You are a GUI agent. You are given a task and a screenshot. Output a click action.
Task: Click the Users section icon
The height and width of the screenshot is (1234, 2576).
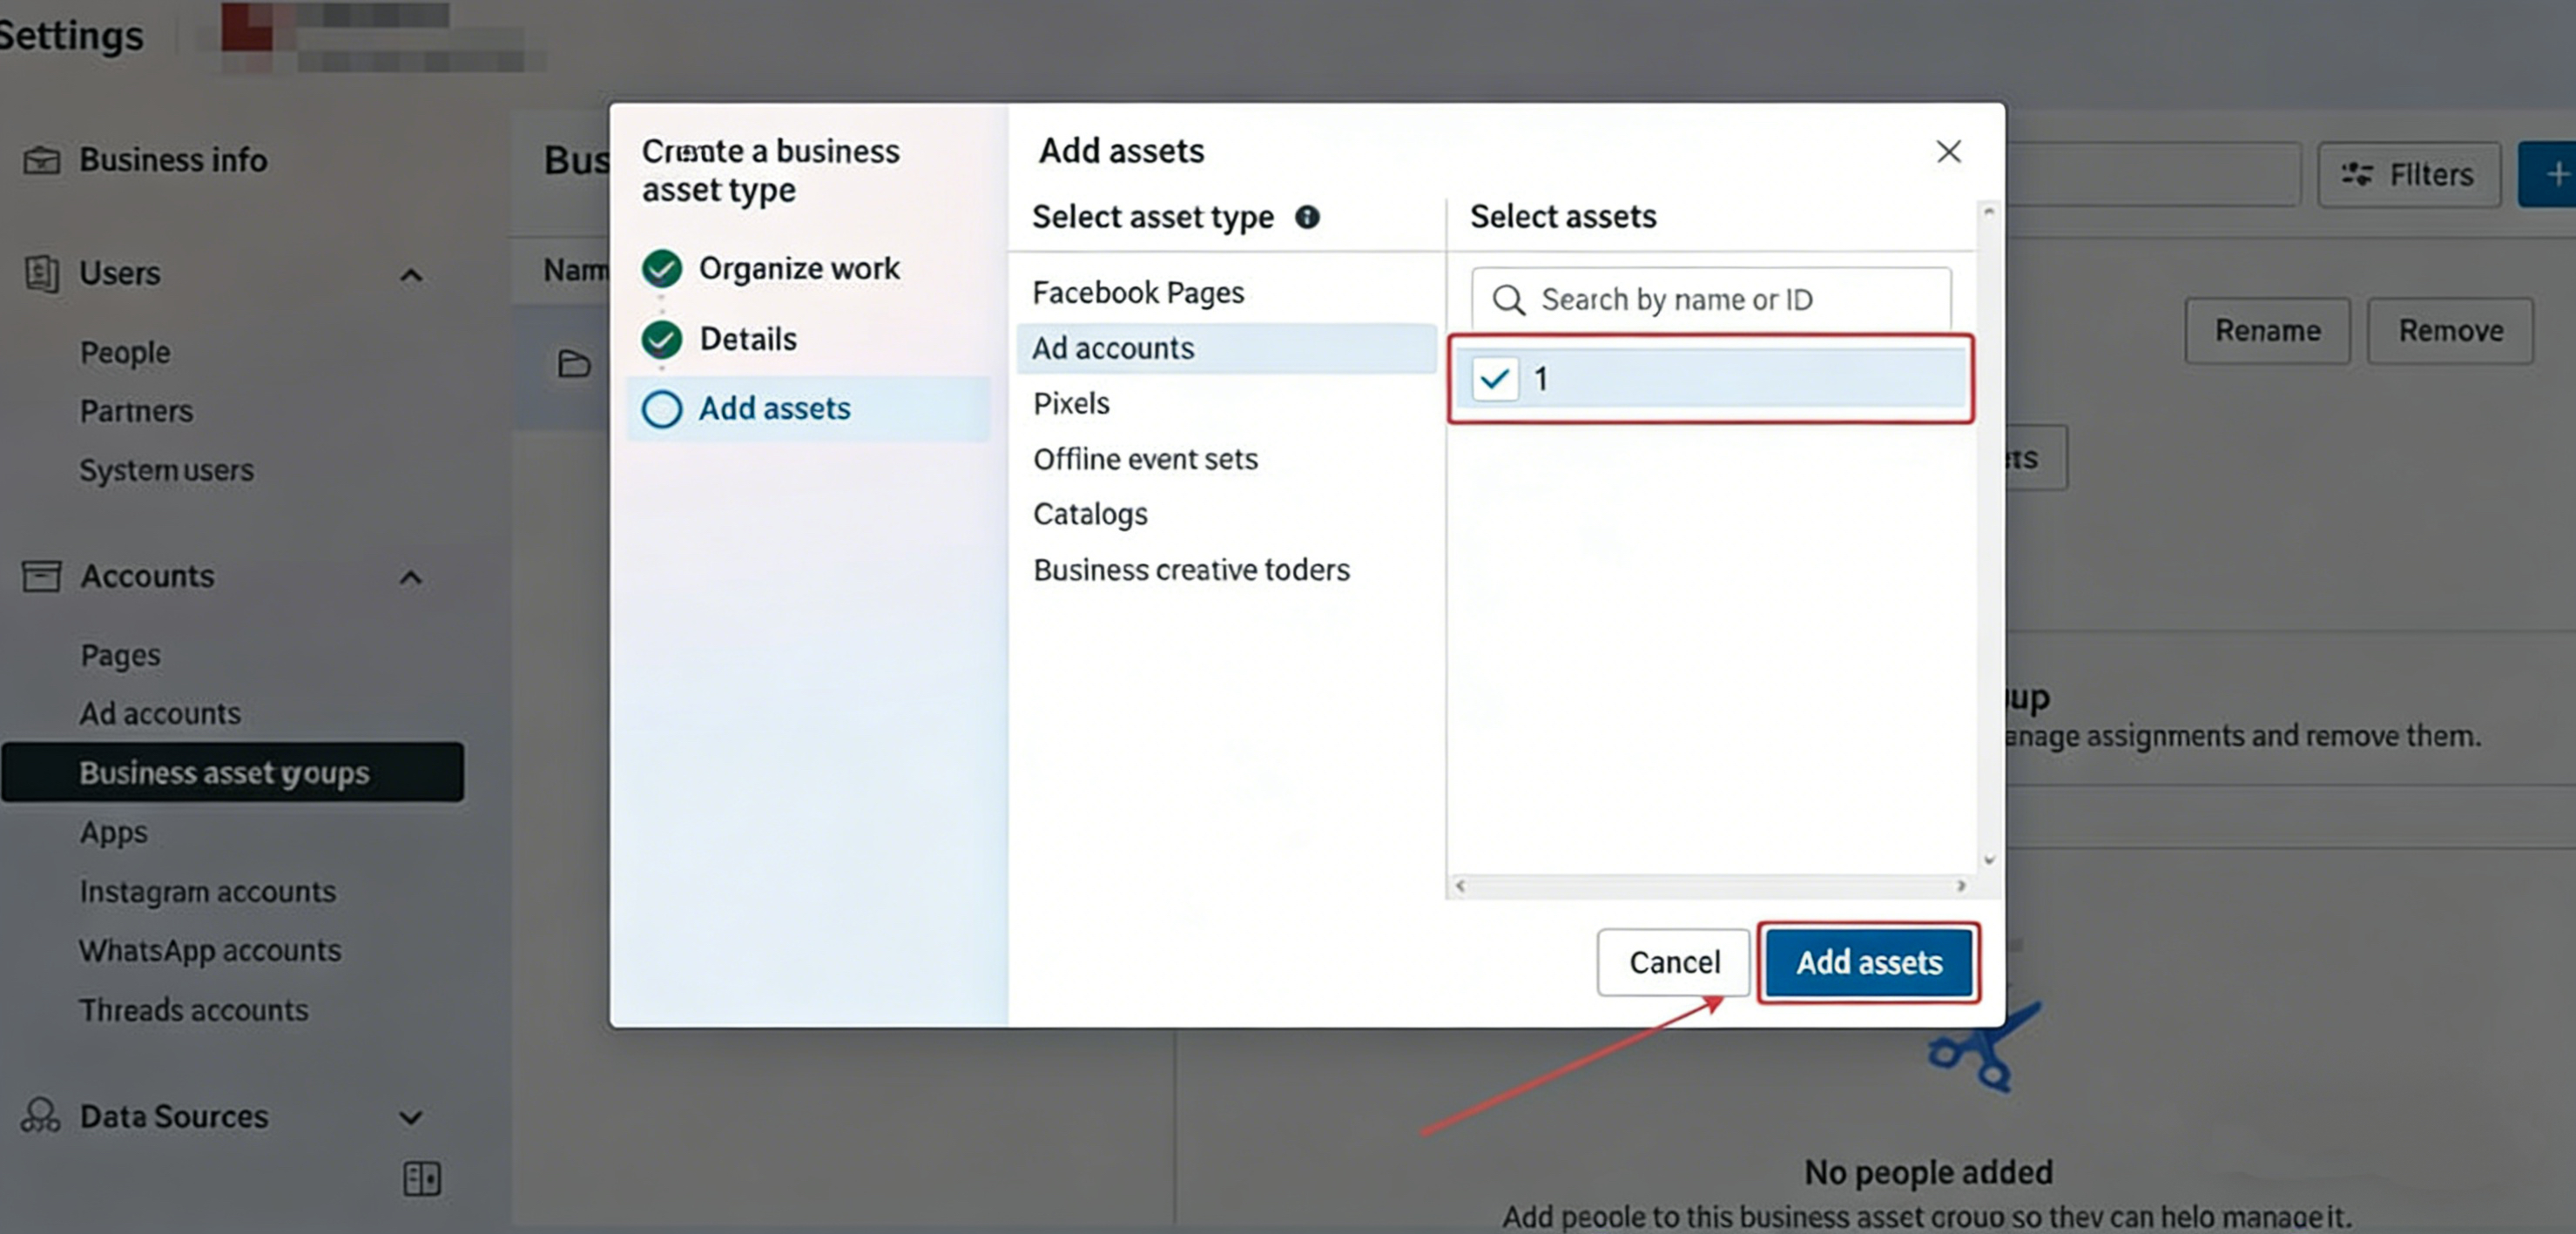pyautogui.click(x=41, y=273)
